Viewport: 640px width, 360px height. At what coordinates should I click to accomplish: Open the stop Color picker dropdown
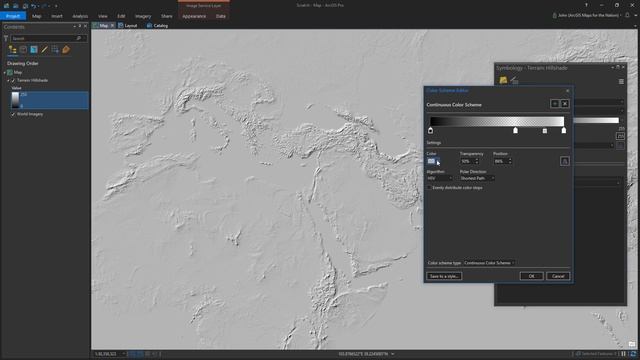(x=433, y=161)
